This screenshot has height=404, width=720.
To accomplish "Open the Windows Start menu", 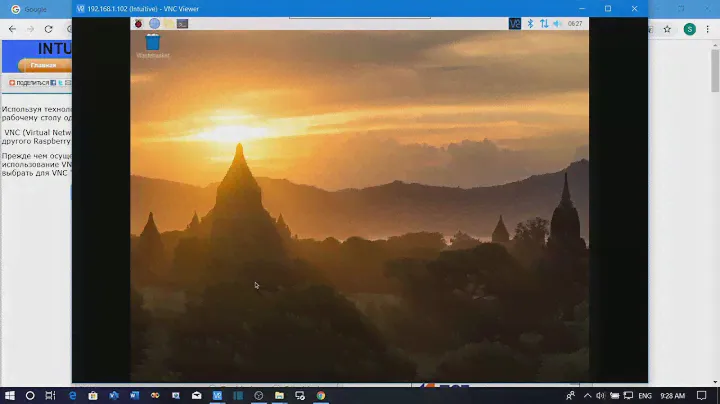I will click(9, 395).
